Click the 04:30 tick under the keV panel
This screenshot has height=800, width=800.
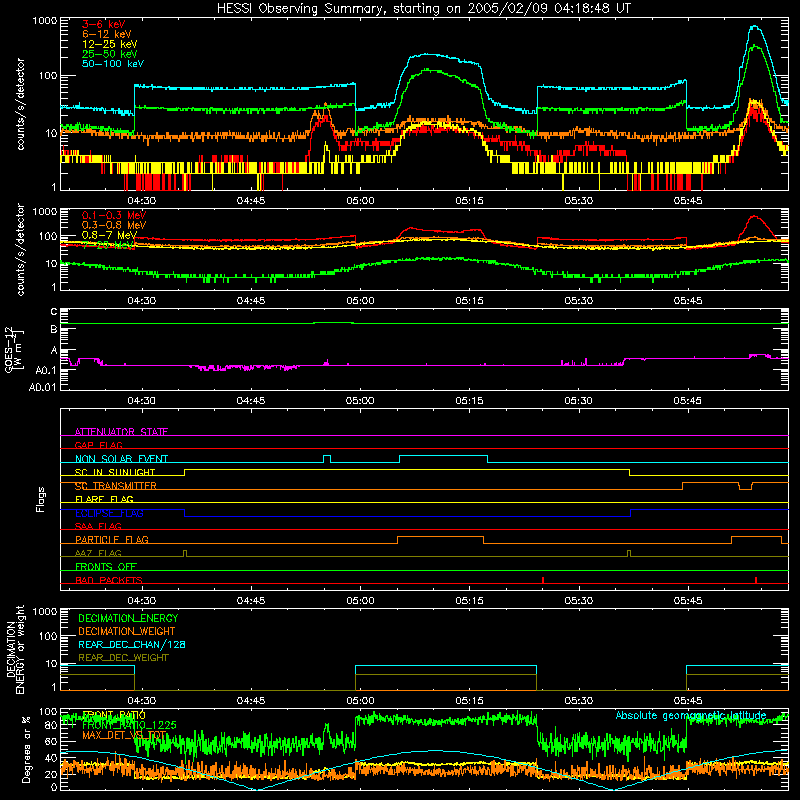click(x=141, y=201)
